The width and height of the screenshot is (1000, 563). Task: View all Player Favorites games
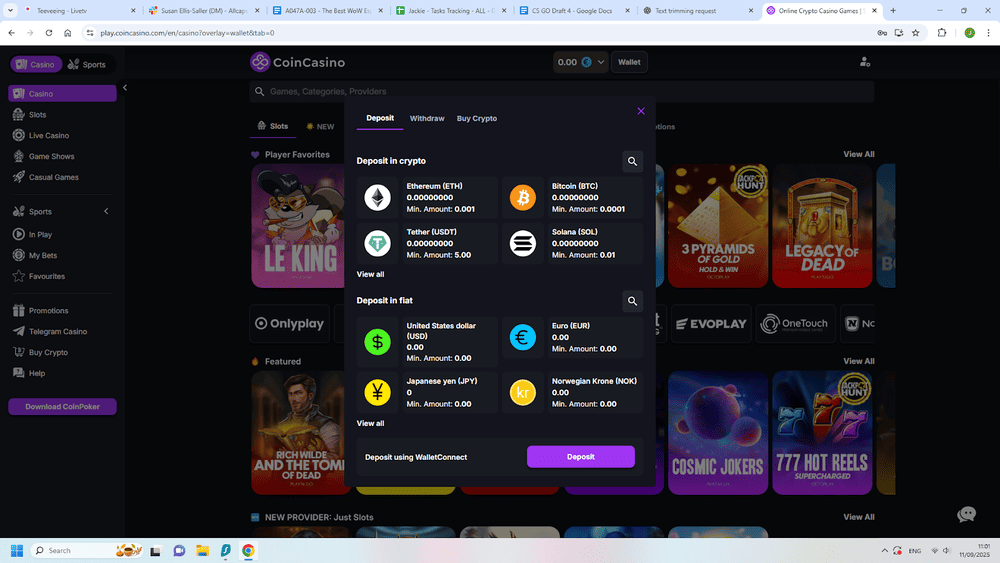(858, 154)
